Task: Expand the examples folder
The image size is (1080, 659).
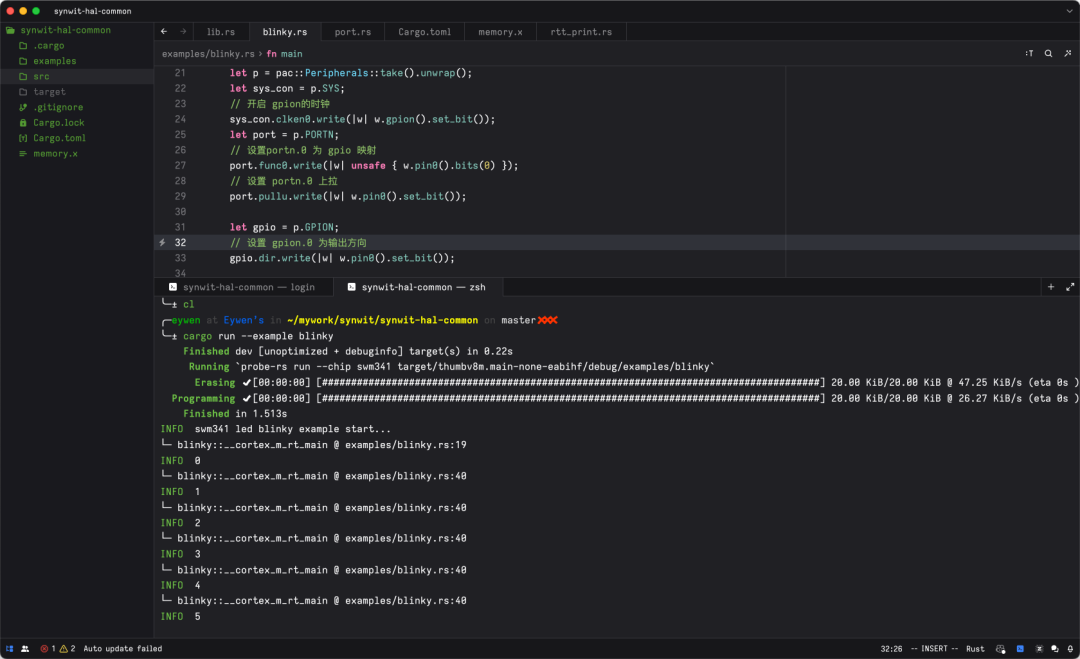Action: [x=54, y=61]
